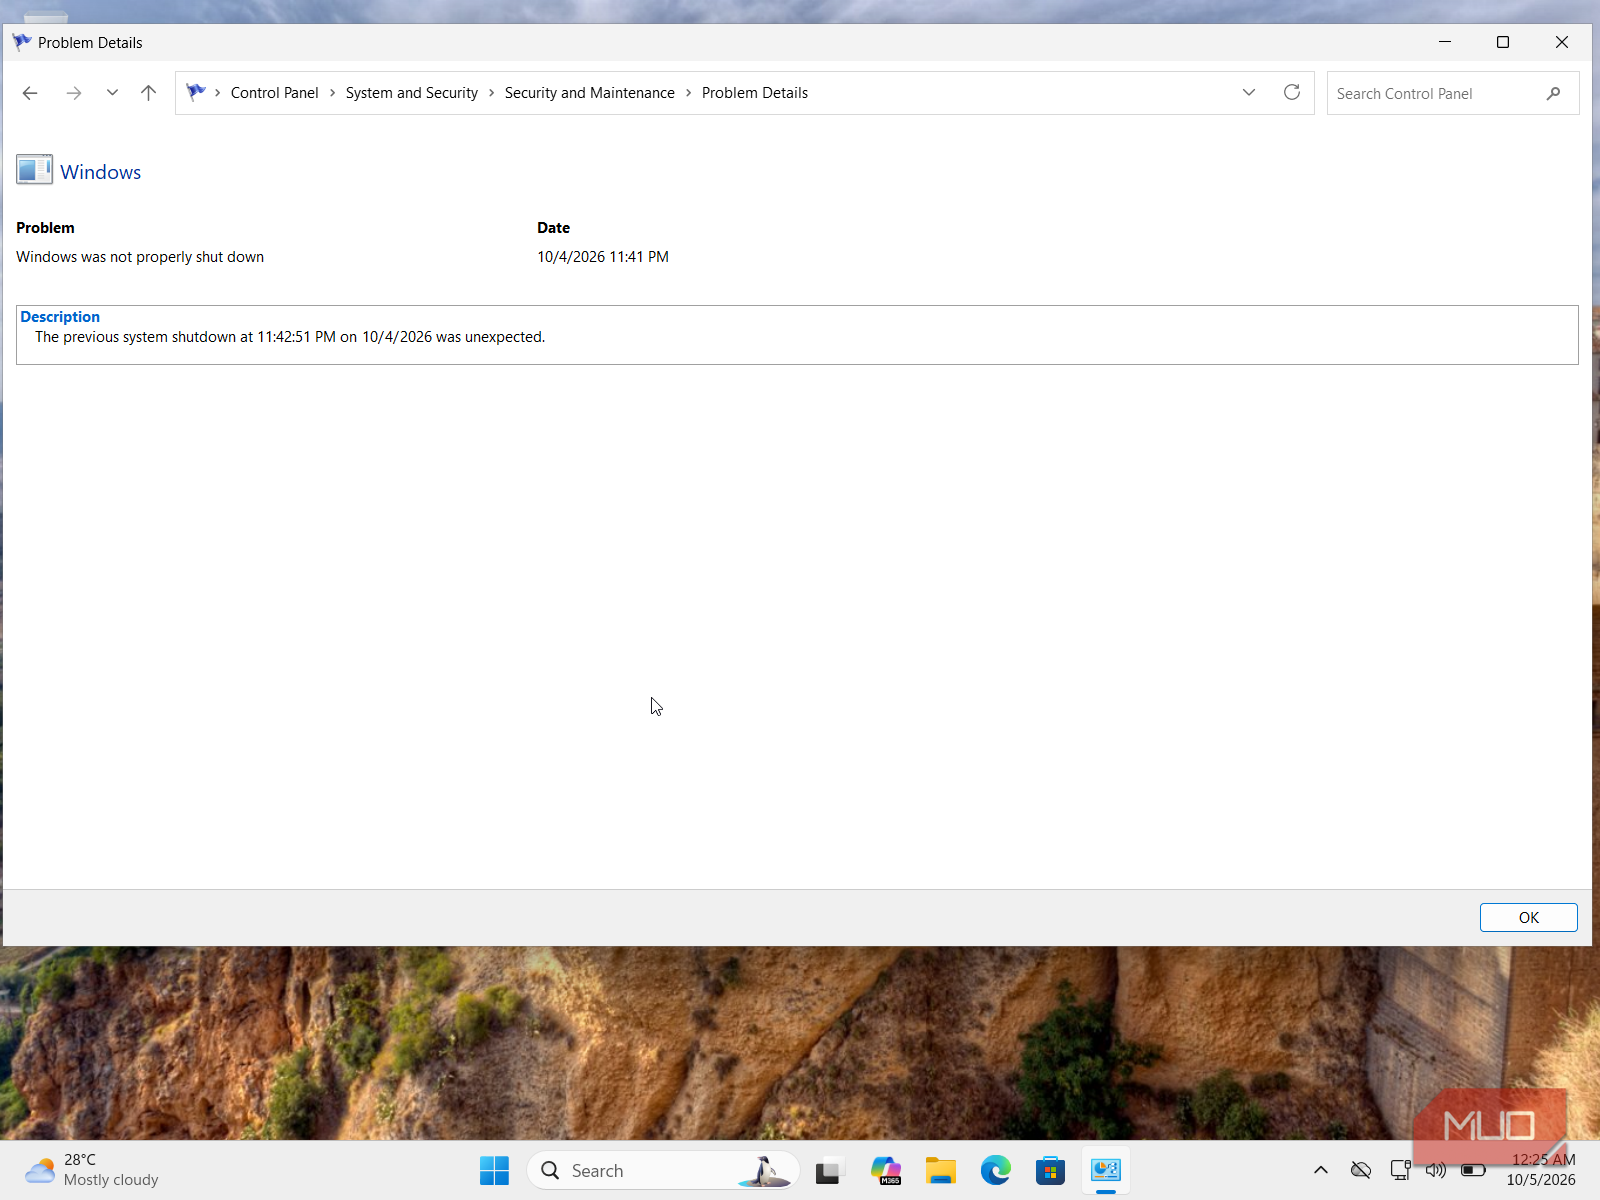Click the OK button

point(1528,917)
